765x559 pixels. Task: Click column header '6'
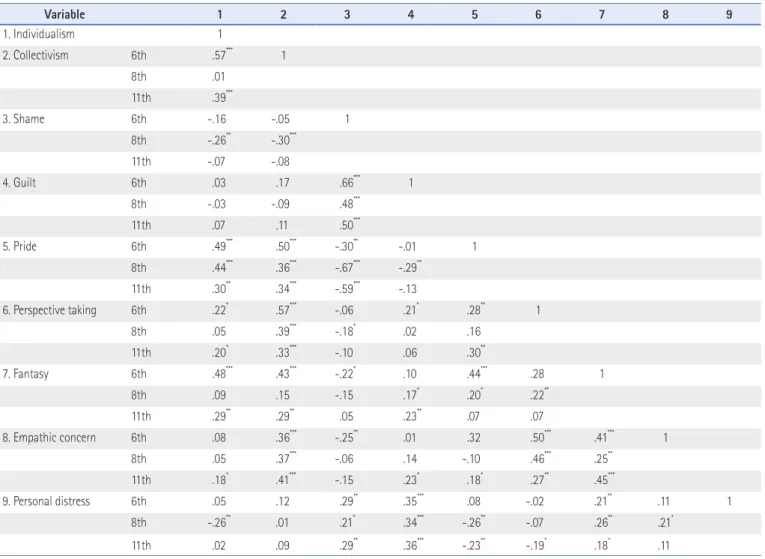[538, 15]
